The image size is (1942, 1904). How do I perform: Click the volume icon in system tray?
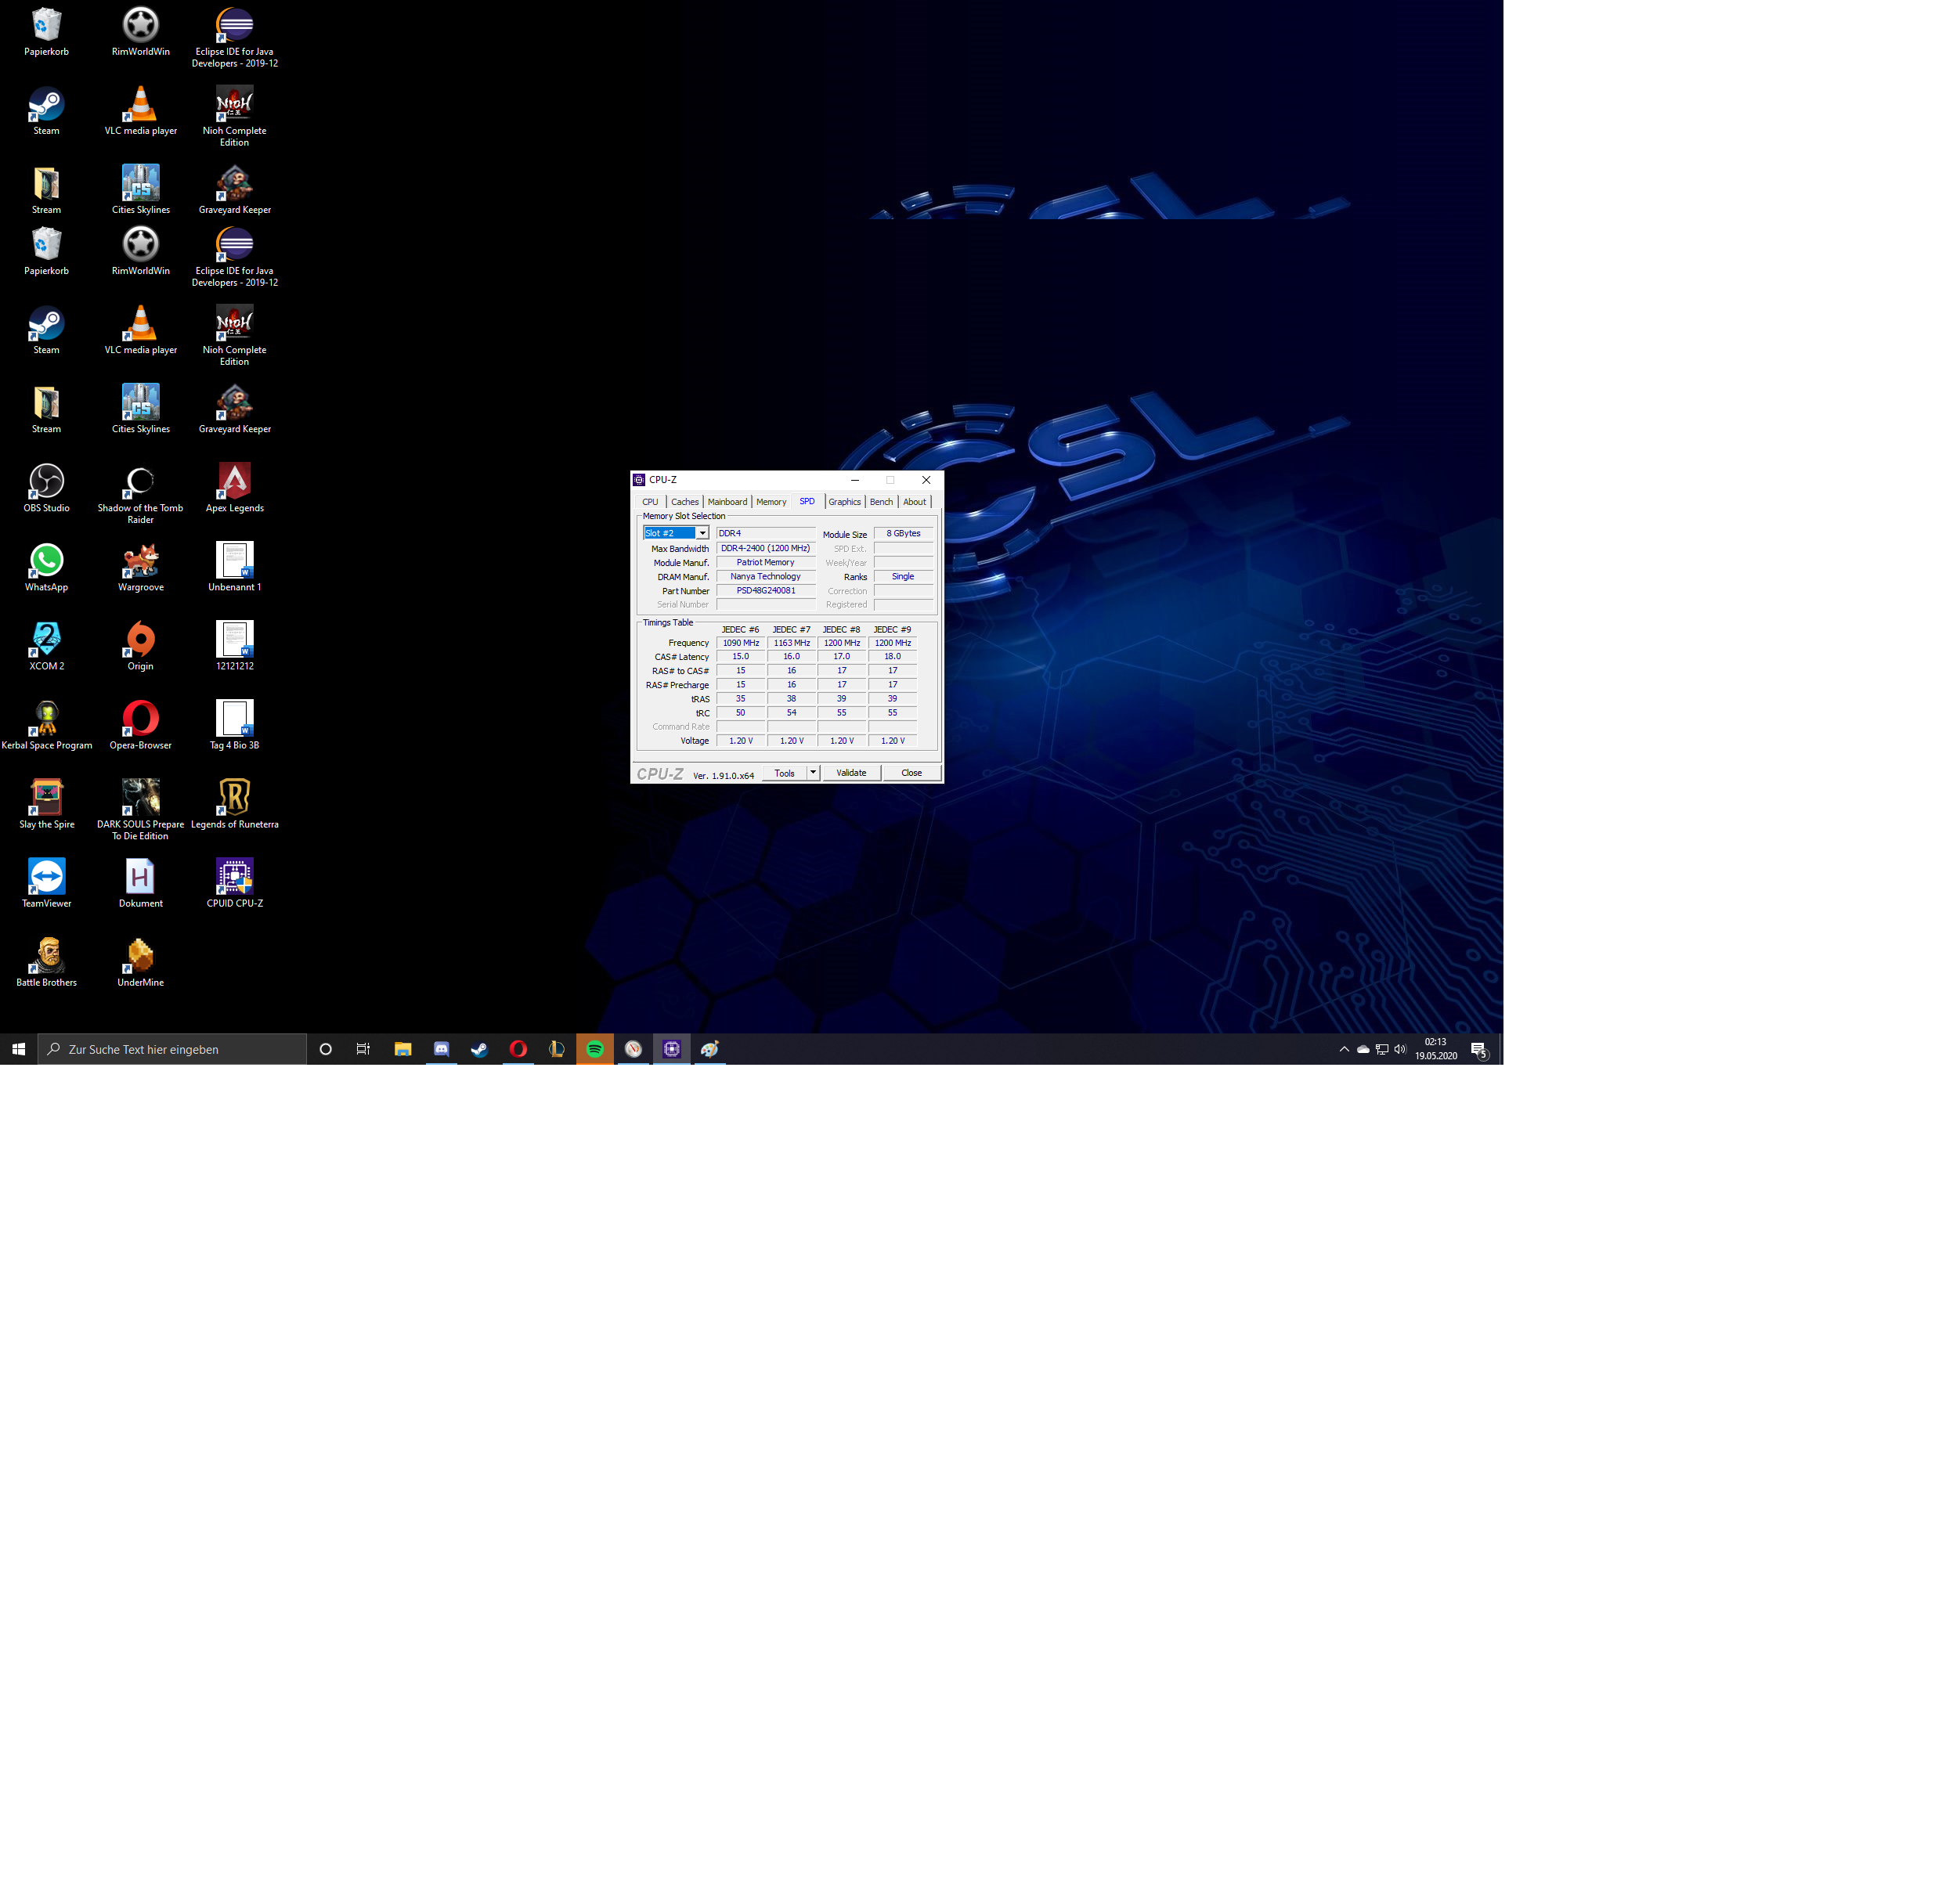click(1400, 1049)
